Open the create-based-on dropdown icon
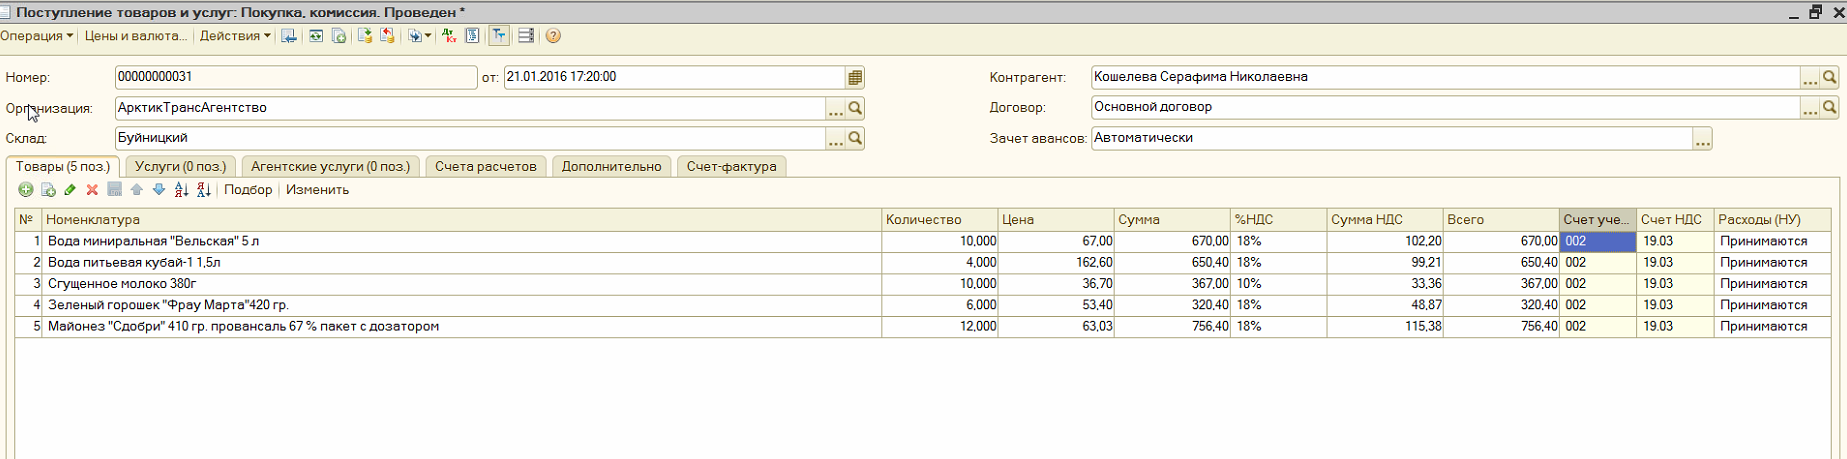Viewport: 1847px width, 459px height. point(419,36)
